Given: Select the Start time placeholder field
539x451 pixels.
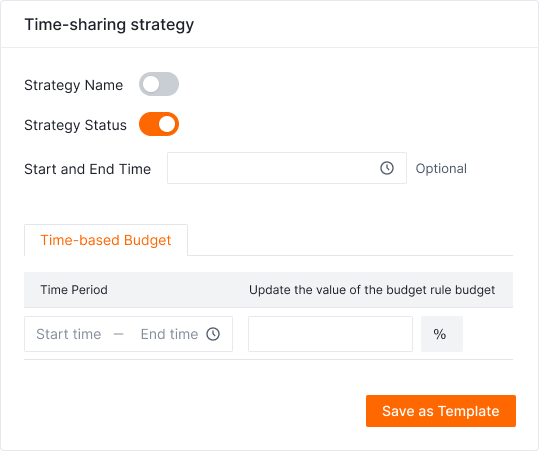Looking at the screenshot, I should click(x=69, y=334).
